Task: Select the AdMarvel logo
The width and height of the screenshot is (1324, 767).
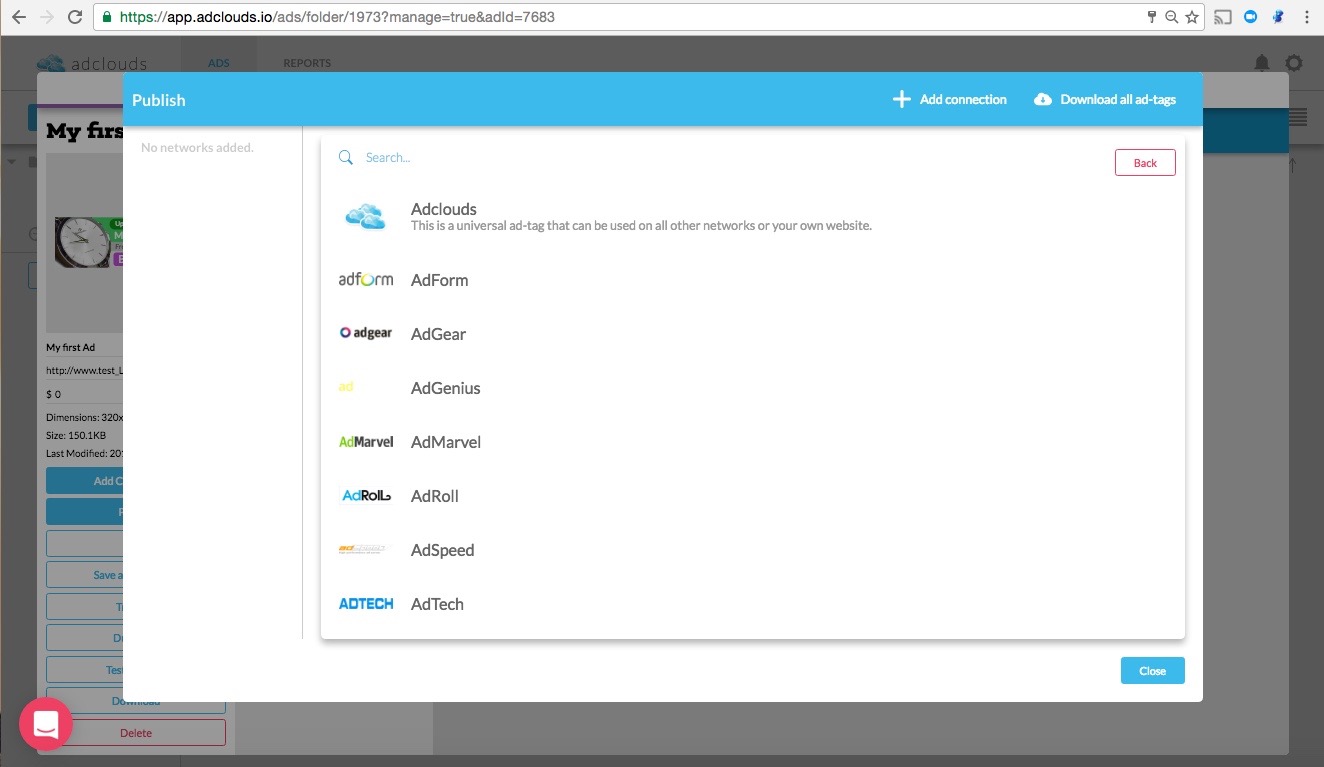Action: pos(366,441)
